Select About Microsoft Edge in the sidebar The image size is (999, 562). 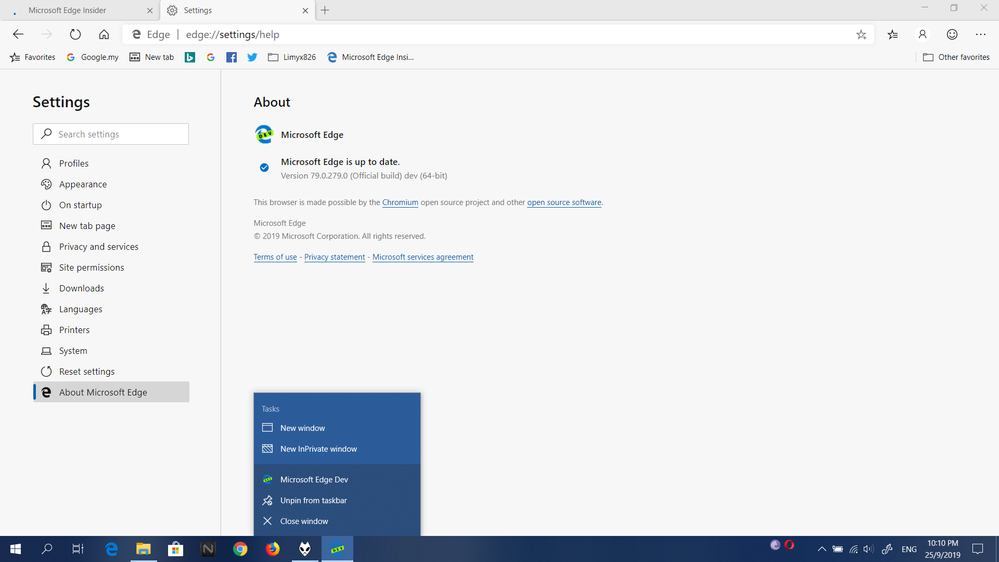[111, 393]
